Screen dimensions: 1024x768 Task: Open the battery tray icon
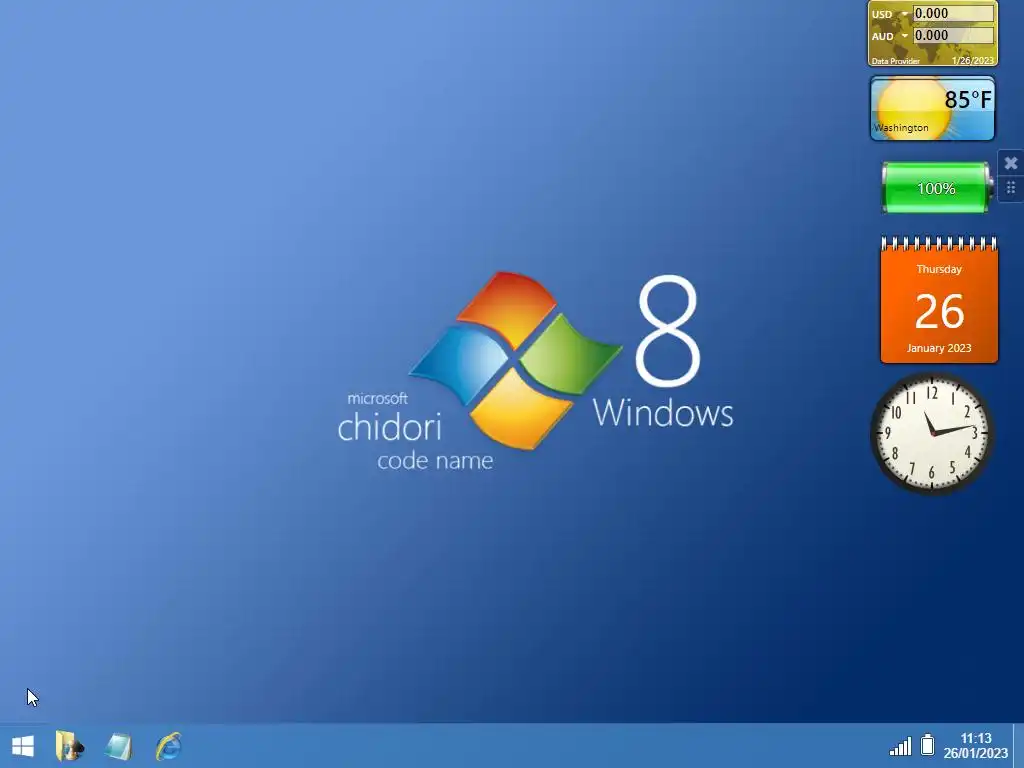tap(927, 745)
